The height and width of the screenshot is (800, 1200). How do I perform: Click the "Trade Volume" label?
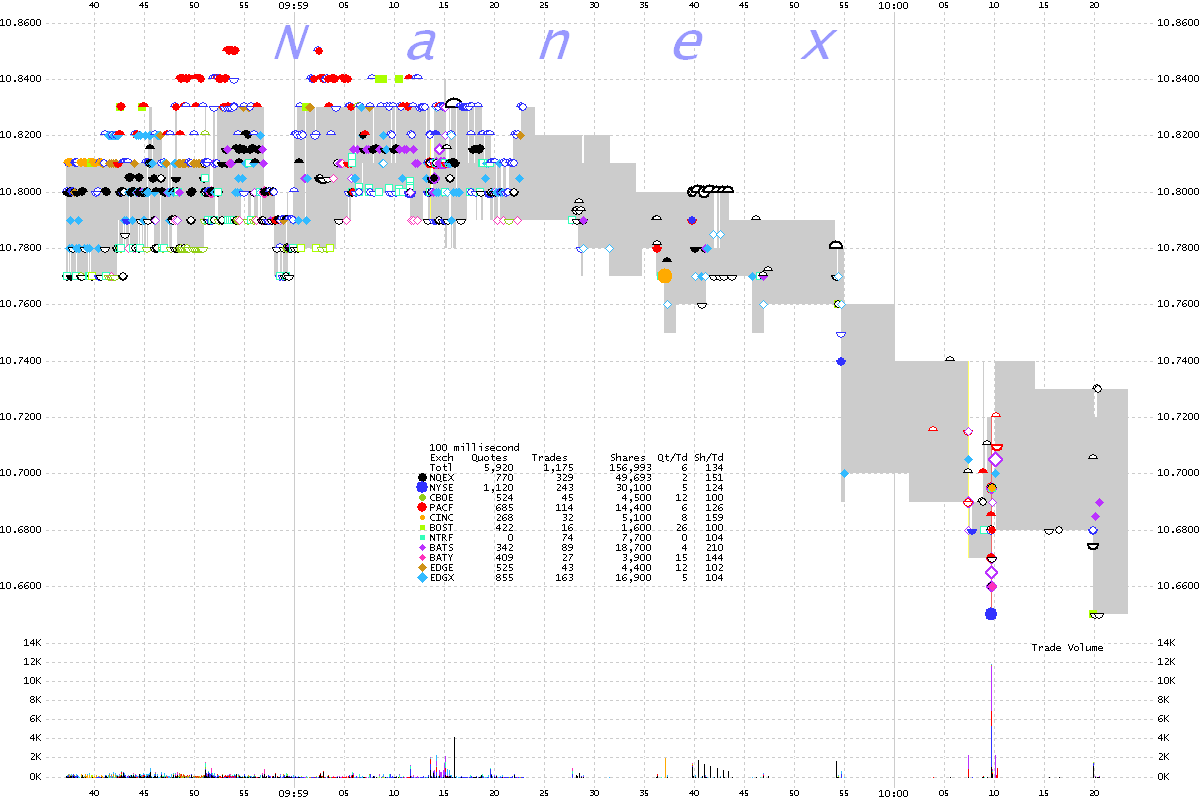click(x=1067, y=648)
